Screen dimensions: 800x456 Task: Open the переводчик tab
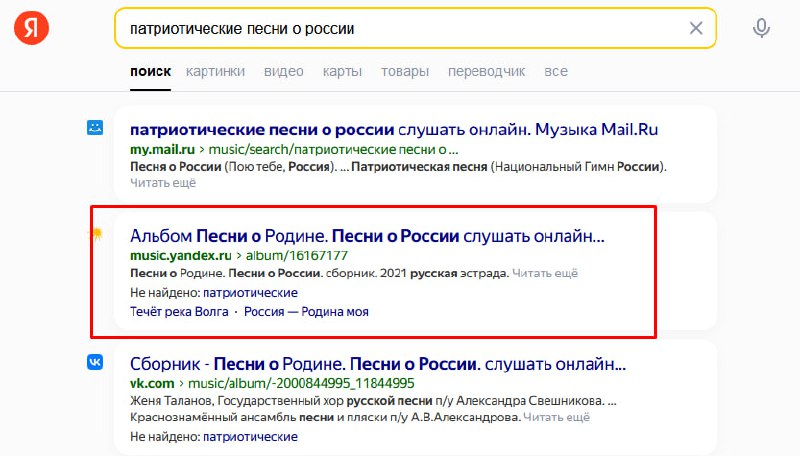(486, 71)
